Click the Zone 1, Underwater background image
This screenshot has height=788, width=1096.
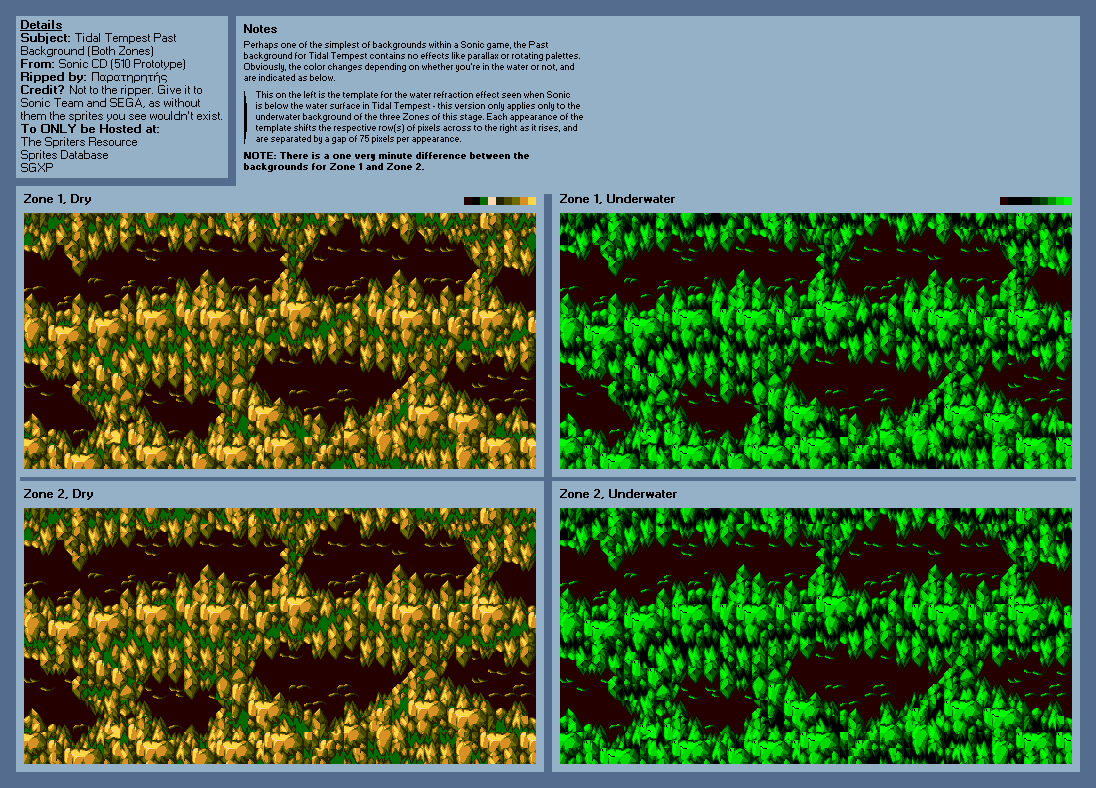pyautogui.click(x=816, y=341)
